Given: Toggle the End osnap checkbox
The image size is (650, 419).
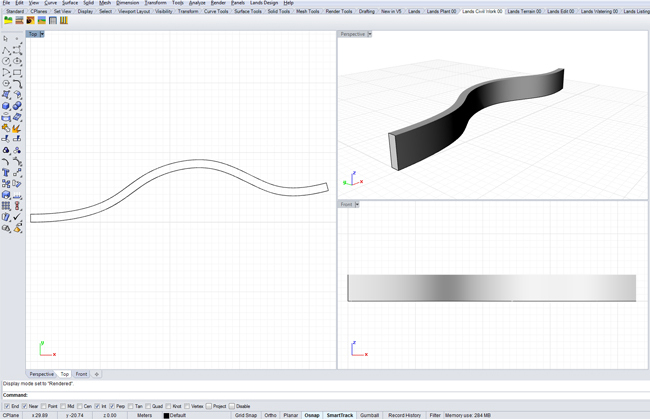Looking at the screenshot, I should pos(6,406).
